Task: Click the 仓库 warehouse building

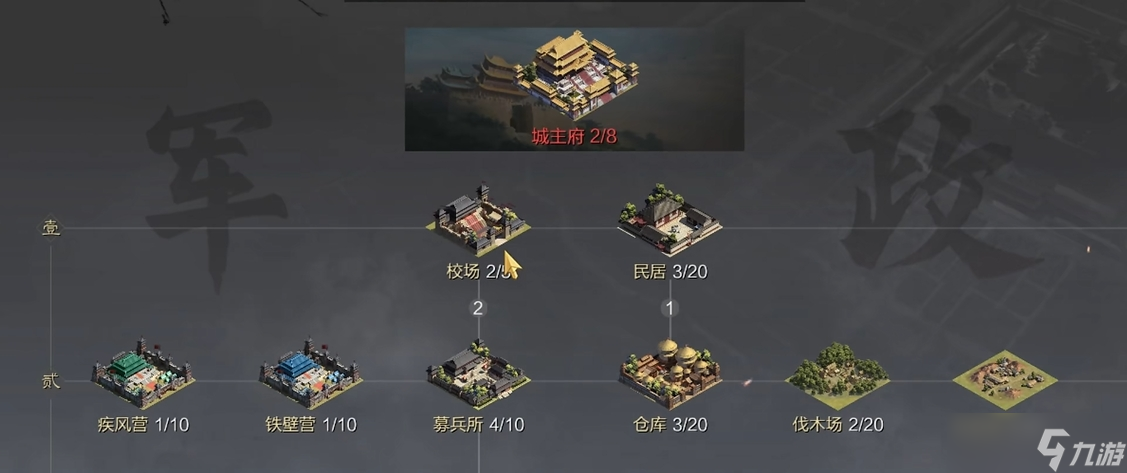Action: 670,374
